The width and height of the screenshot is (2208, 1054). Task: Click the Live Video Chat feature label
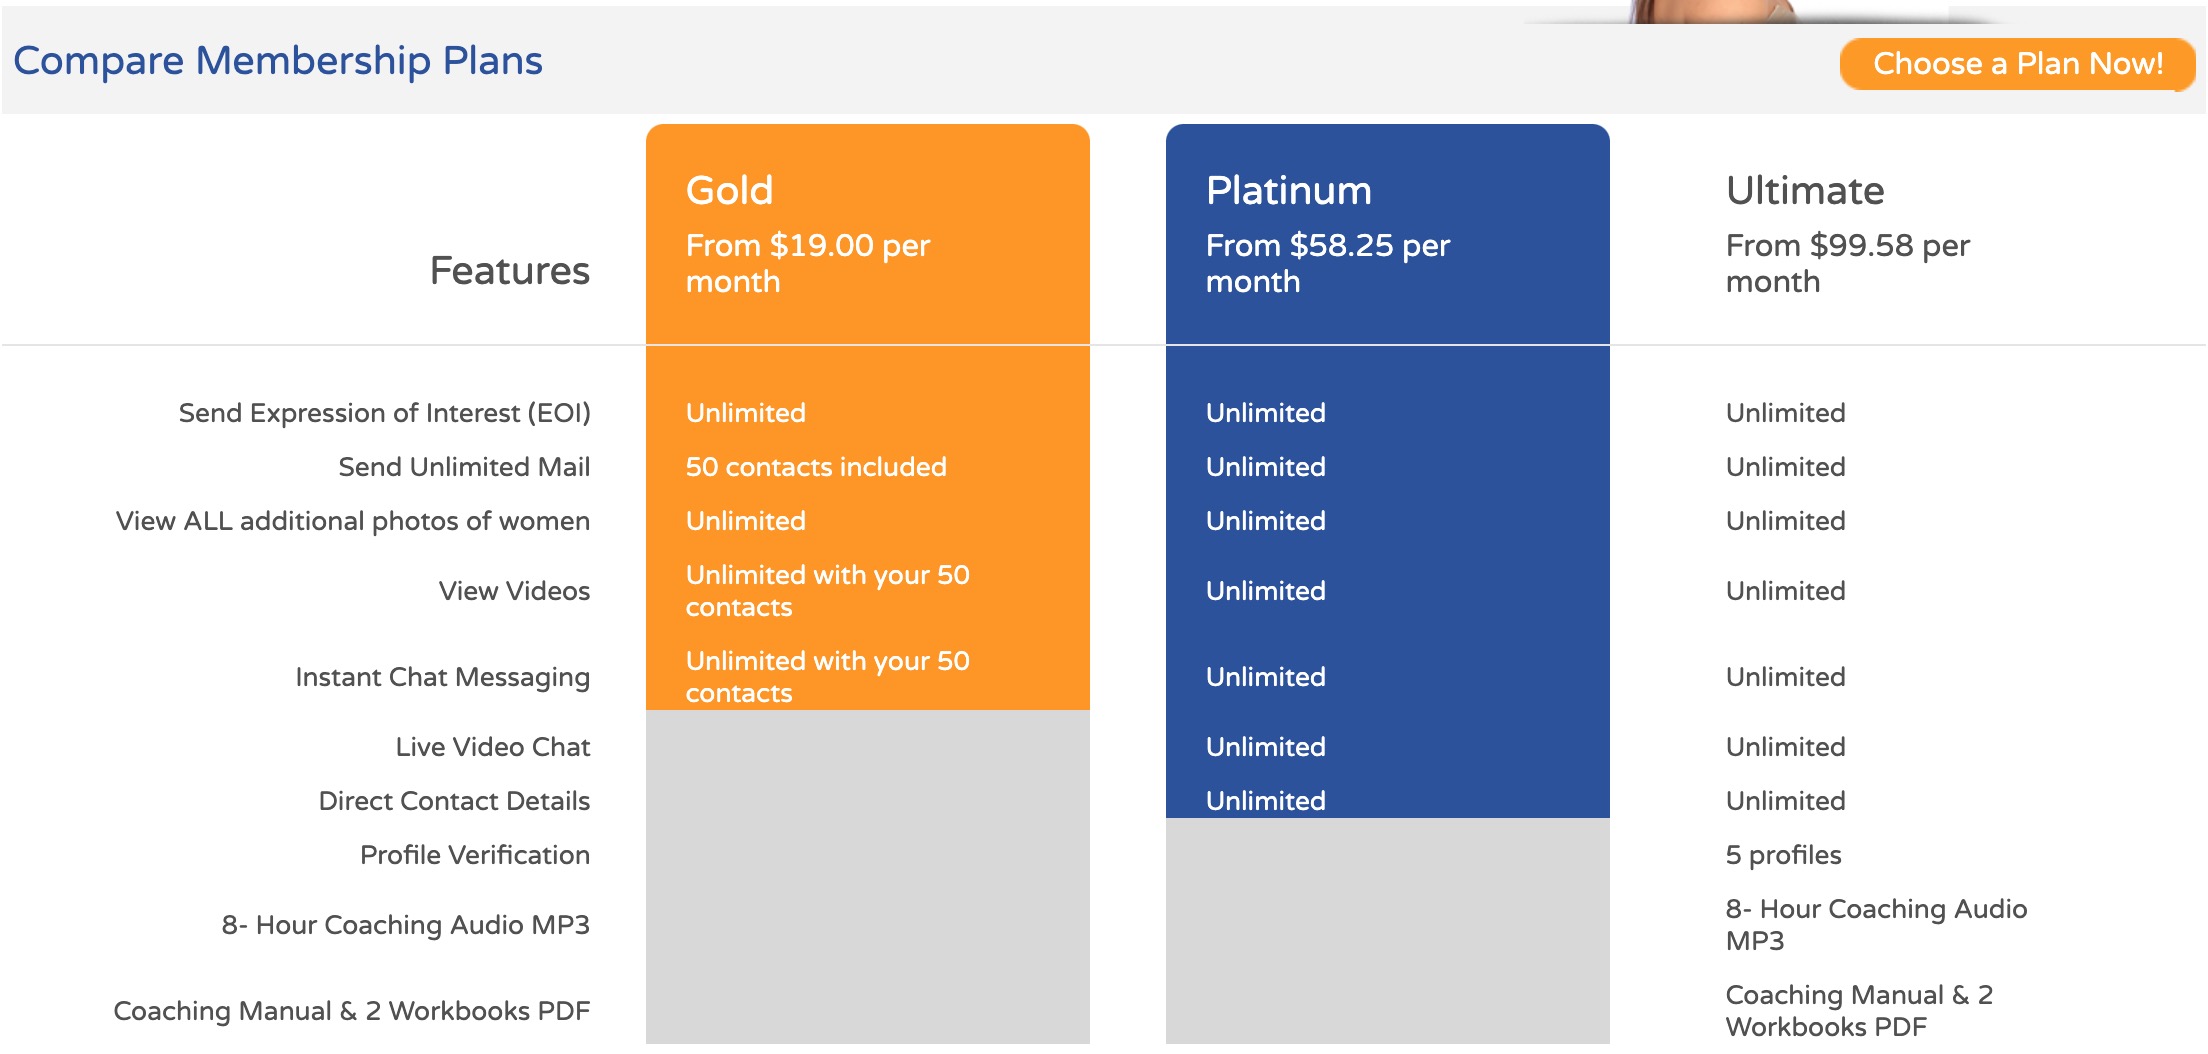(492, 747)
